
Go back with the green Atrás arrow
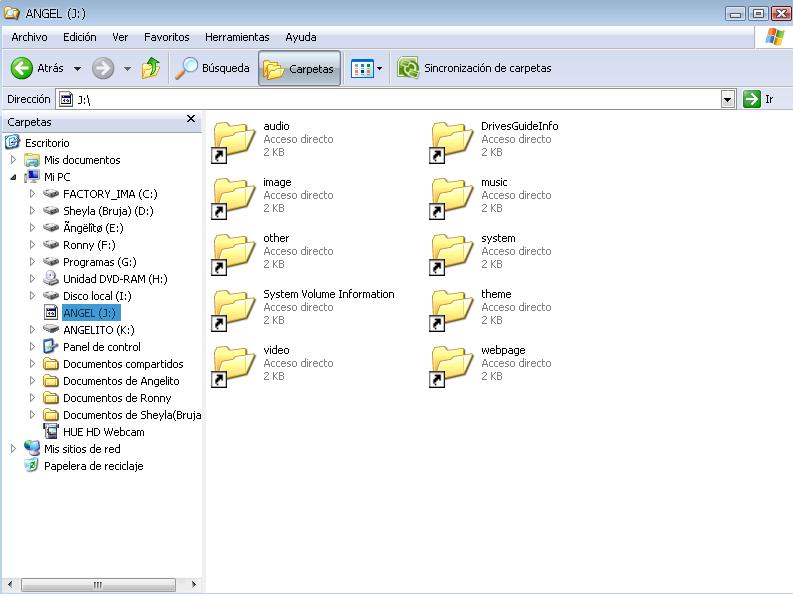[37, 68]
